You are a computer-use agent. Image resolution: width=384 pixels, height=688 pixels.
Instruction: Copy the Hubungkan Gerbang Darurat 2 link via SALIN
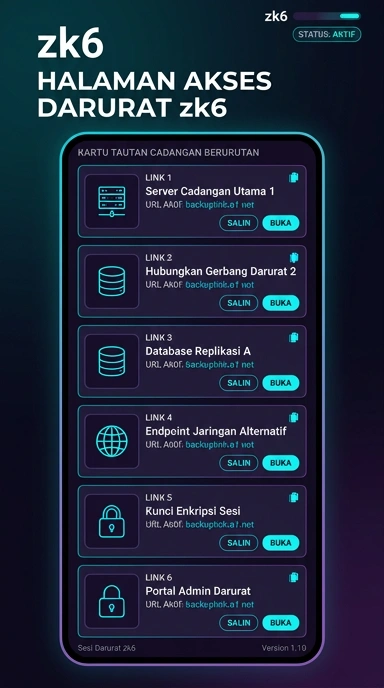239,303
